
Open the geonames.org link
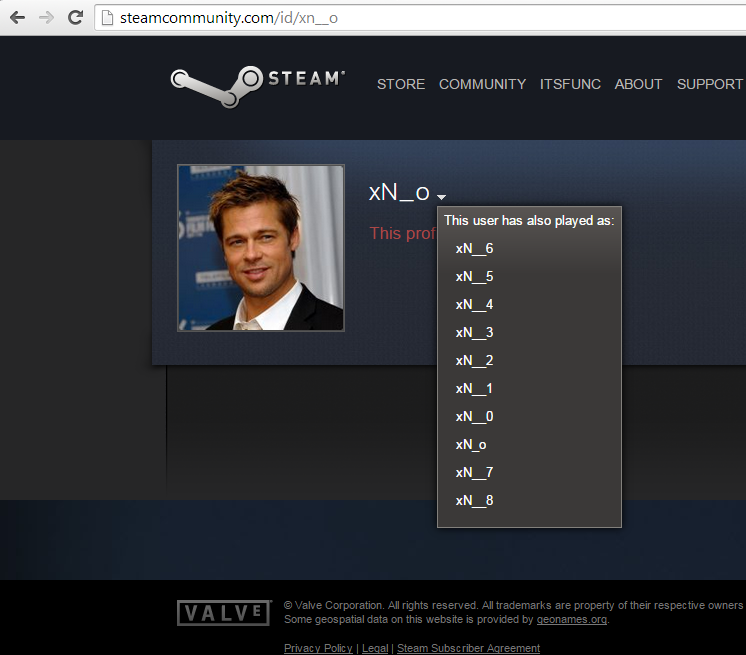coord(572,619)
